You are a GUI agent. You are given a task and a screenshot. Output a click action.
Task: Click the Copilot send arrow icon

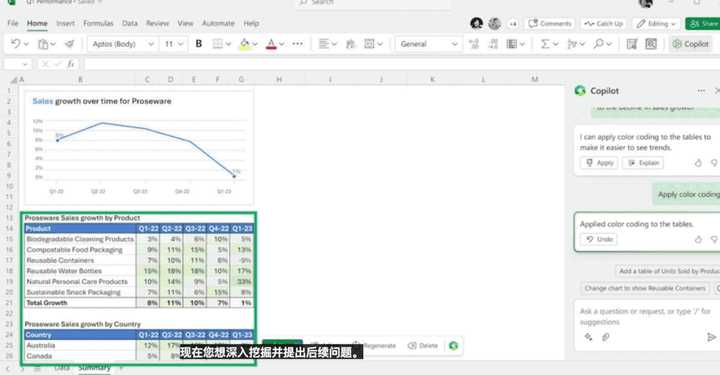coord(711,337)
